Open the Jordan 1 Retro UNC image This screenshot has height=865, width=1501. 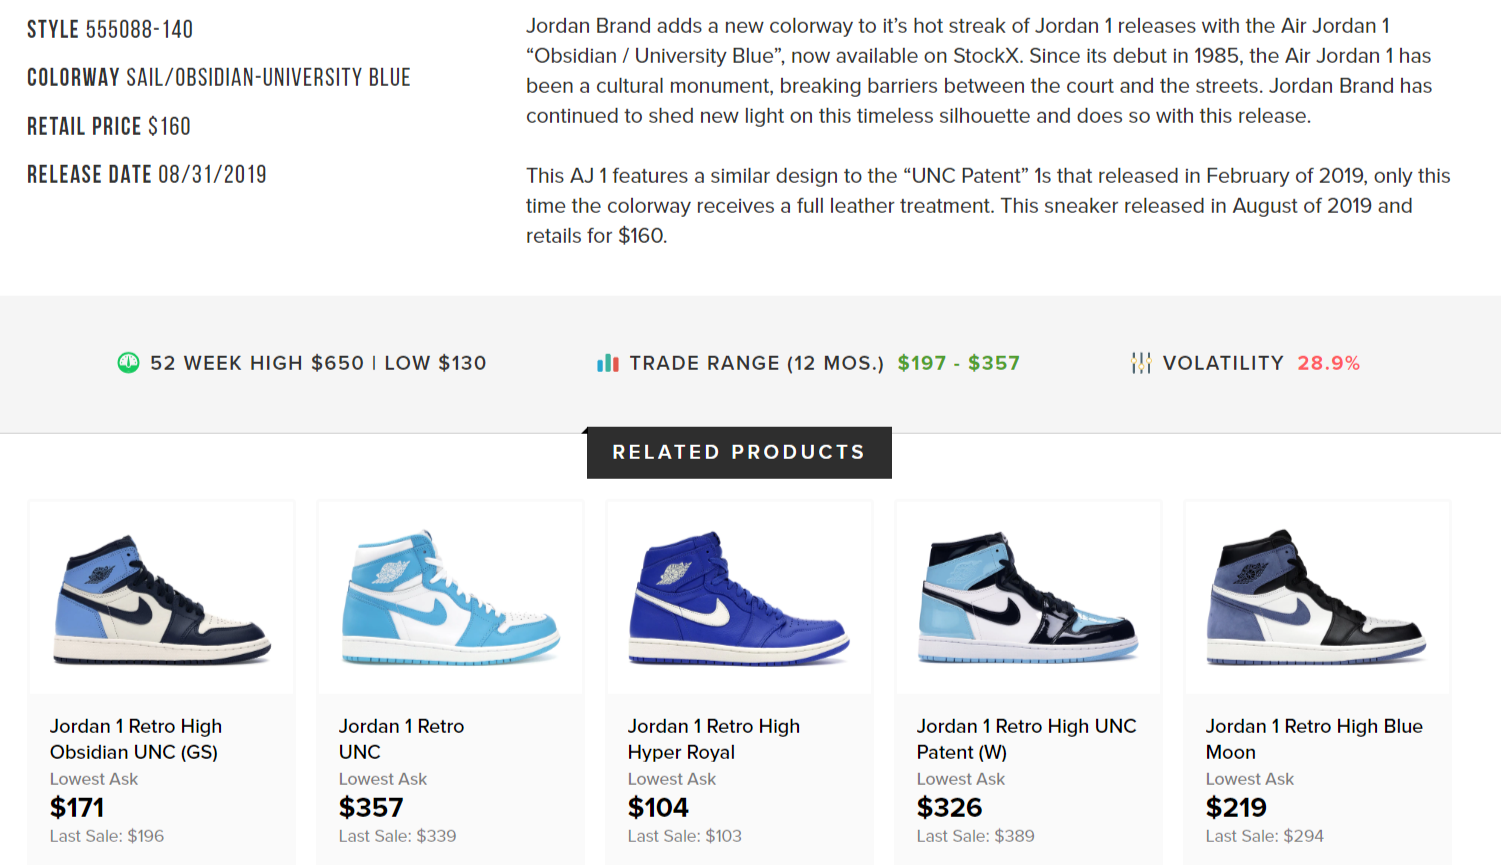tap(450, 598)
